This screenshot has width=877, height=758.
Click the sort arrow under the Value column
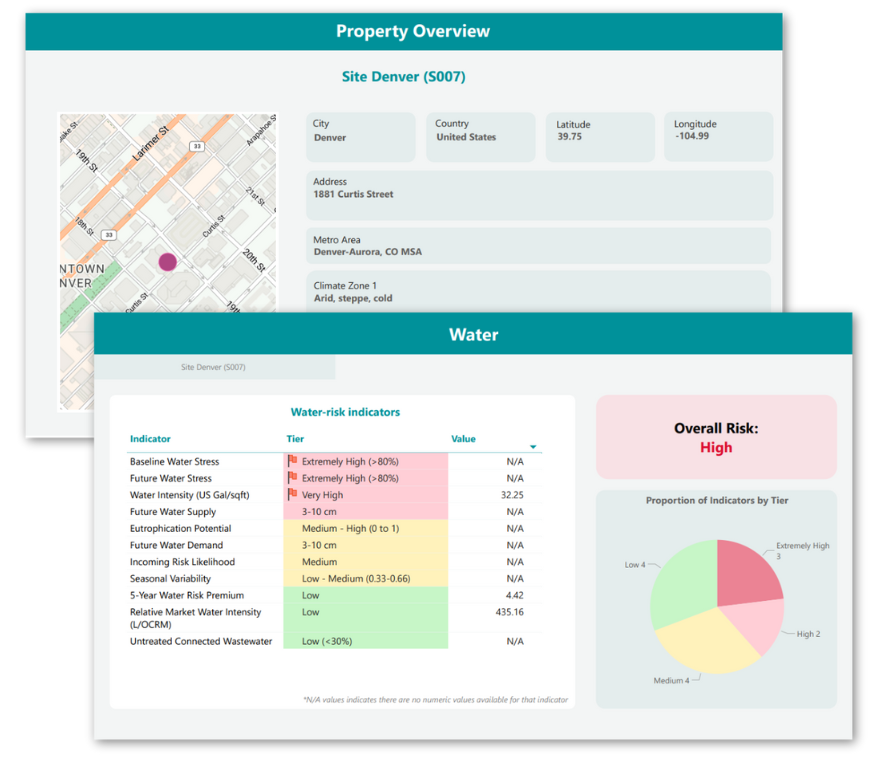[533, 447]
